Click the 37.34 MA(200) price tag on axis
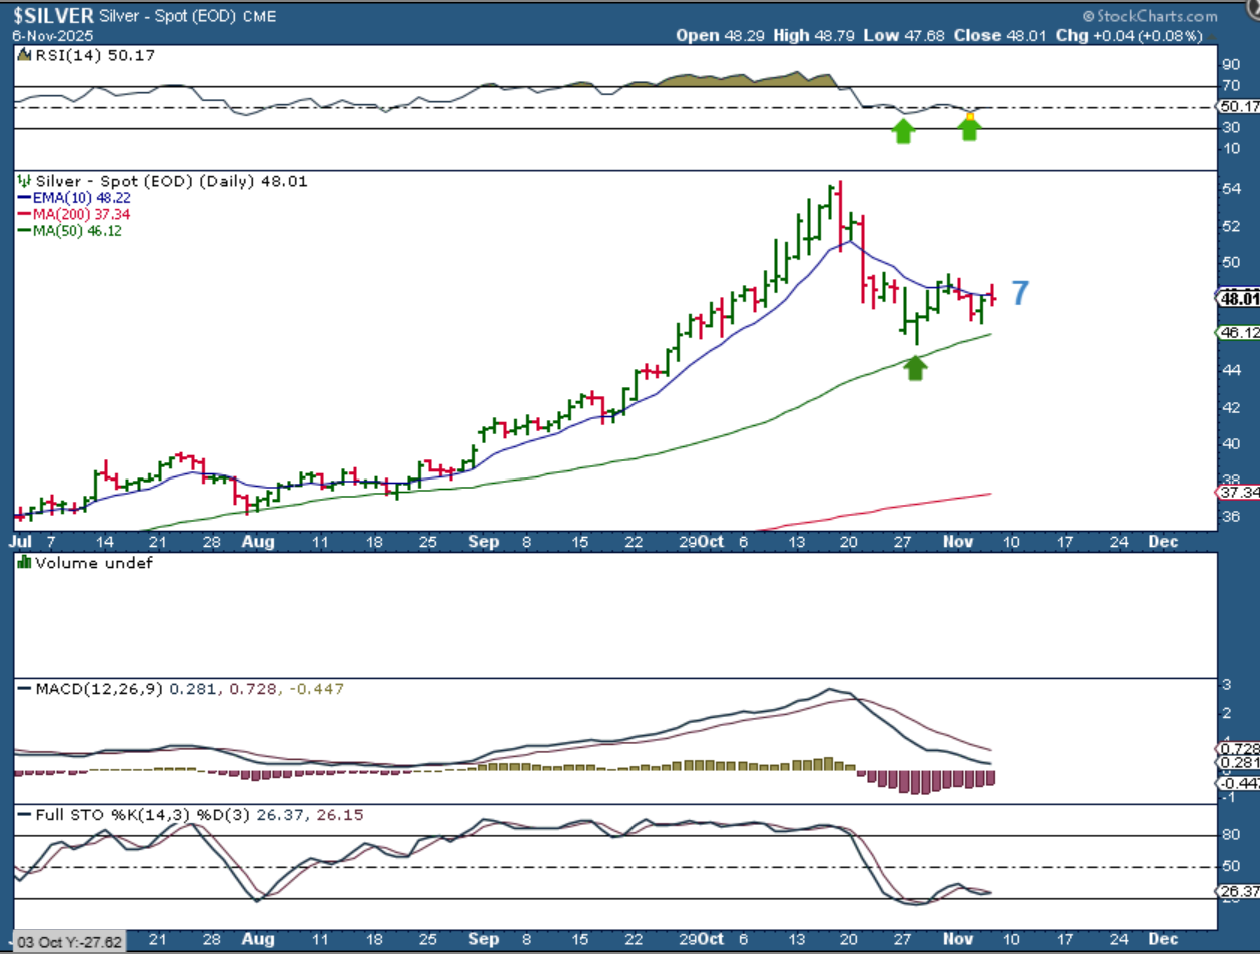 [1238, 492]
